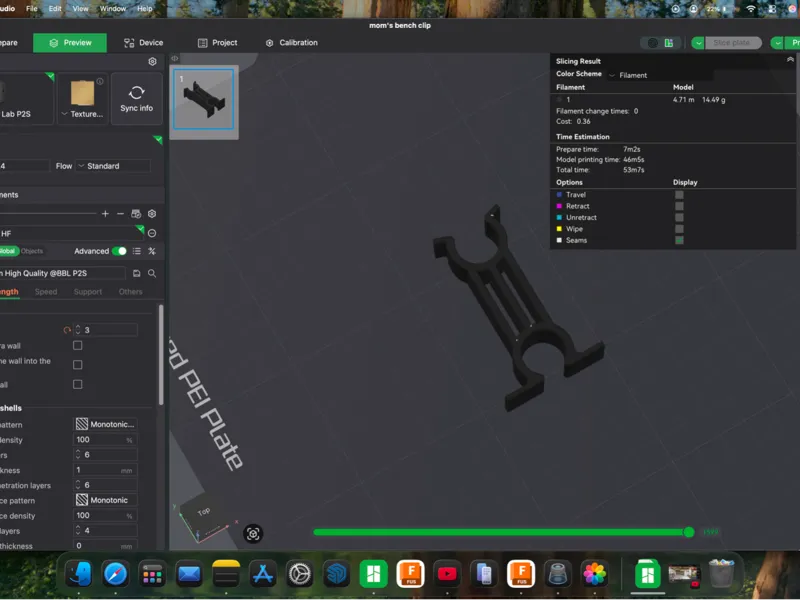Open top surface pattern Monotonic... dropdown
The height and width of the screenshot is (600, 800).
pyautogui.click(x=106, y=424)
